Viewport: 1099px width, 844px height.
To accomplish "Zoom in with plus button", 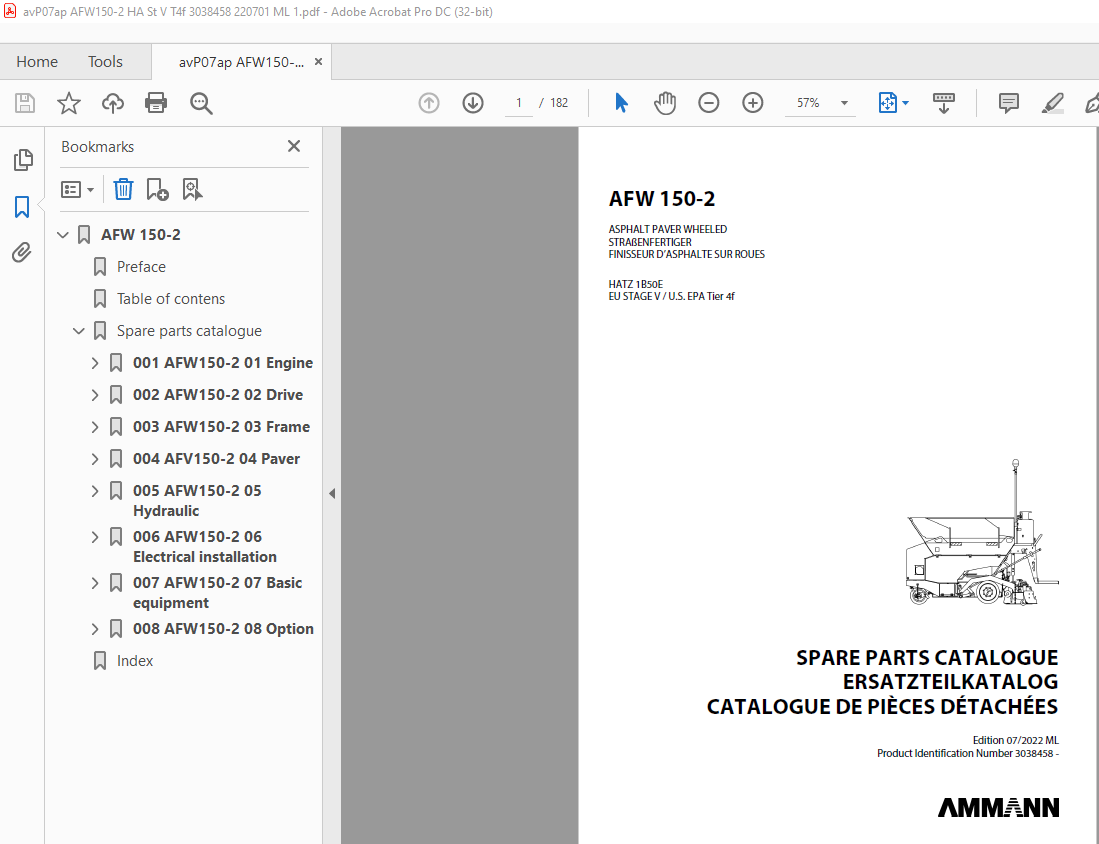I will [753, 103].
